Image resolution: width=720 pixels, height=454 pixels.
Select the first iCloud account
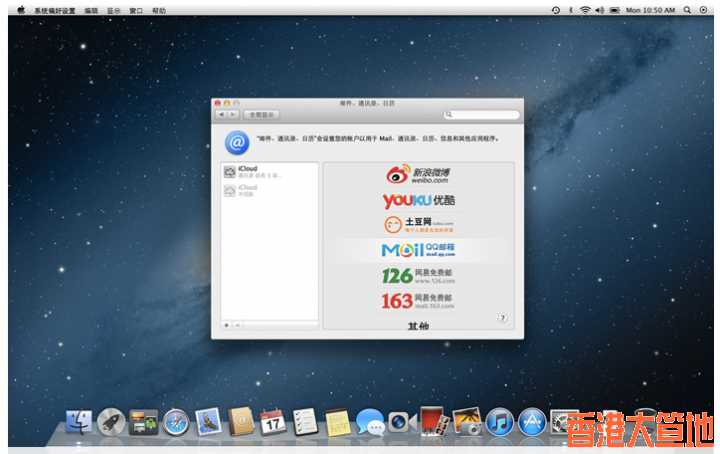click(270, 172)
